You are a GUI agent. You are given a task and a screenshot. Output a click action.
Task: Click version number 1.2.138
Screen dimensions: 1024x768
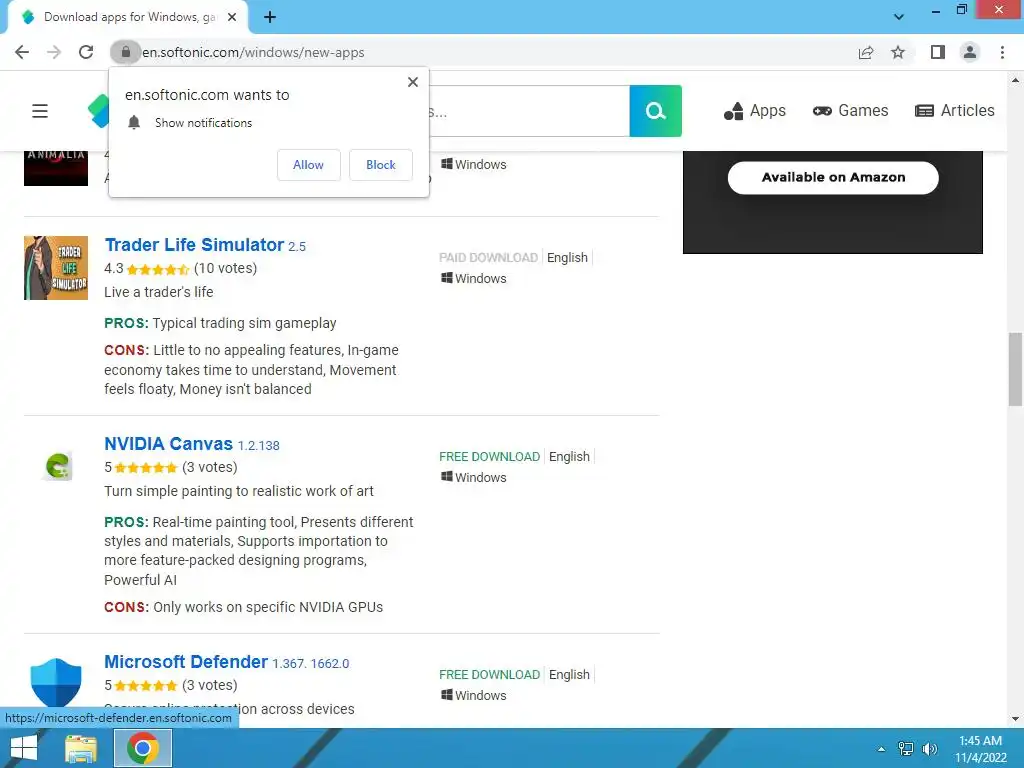pyautogui.click(x=259, y=445)
